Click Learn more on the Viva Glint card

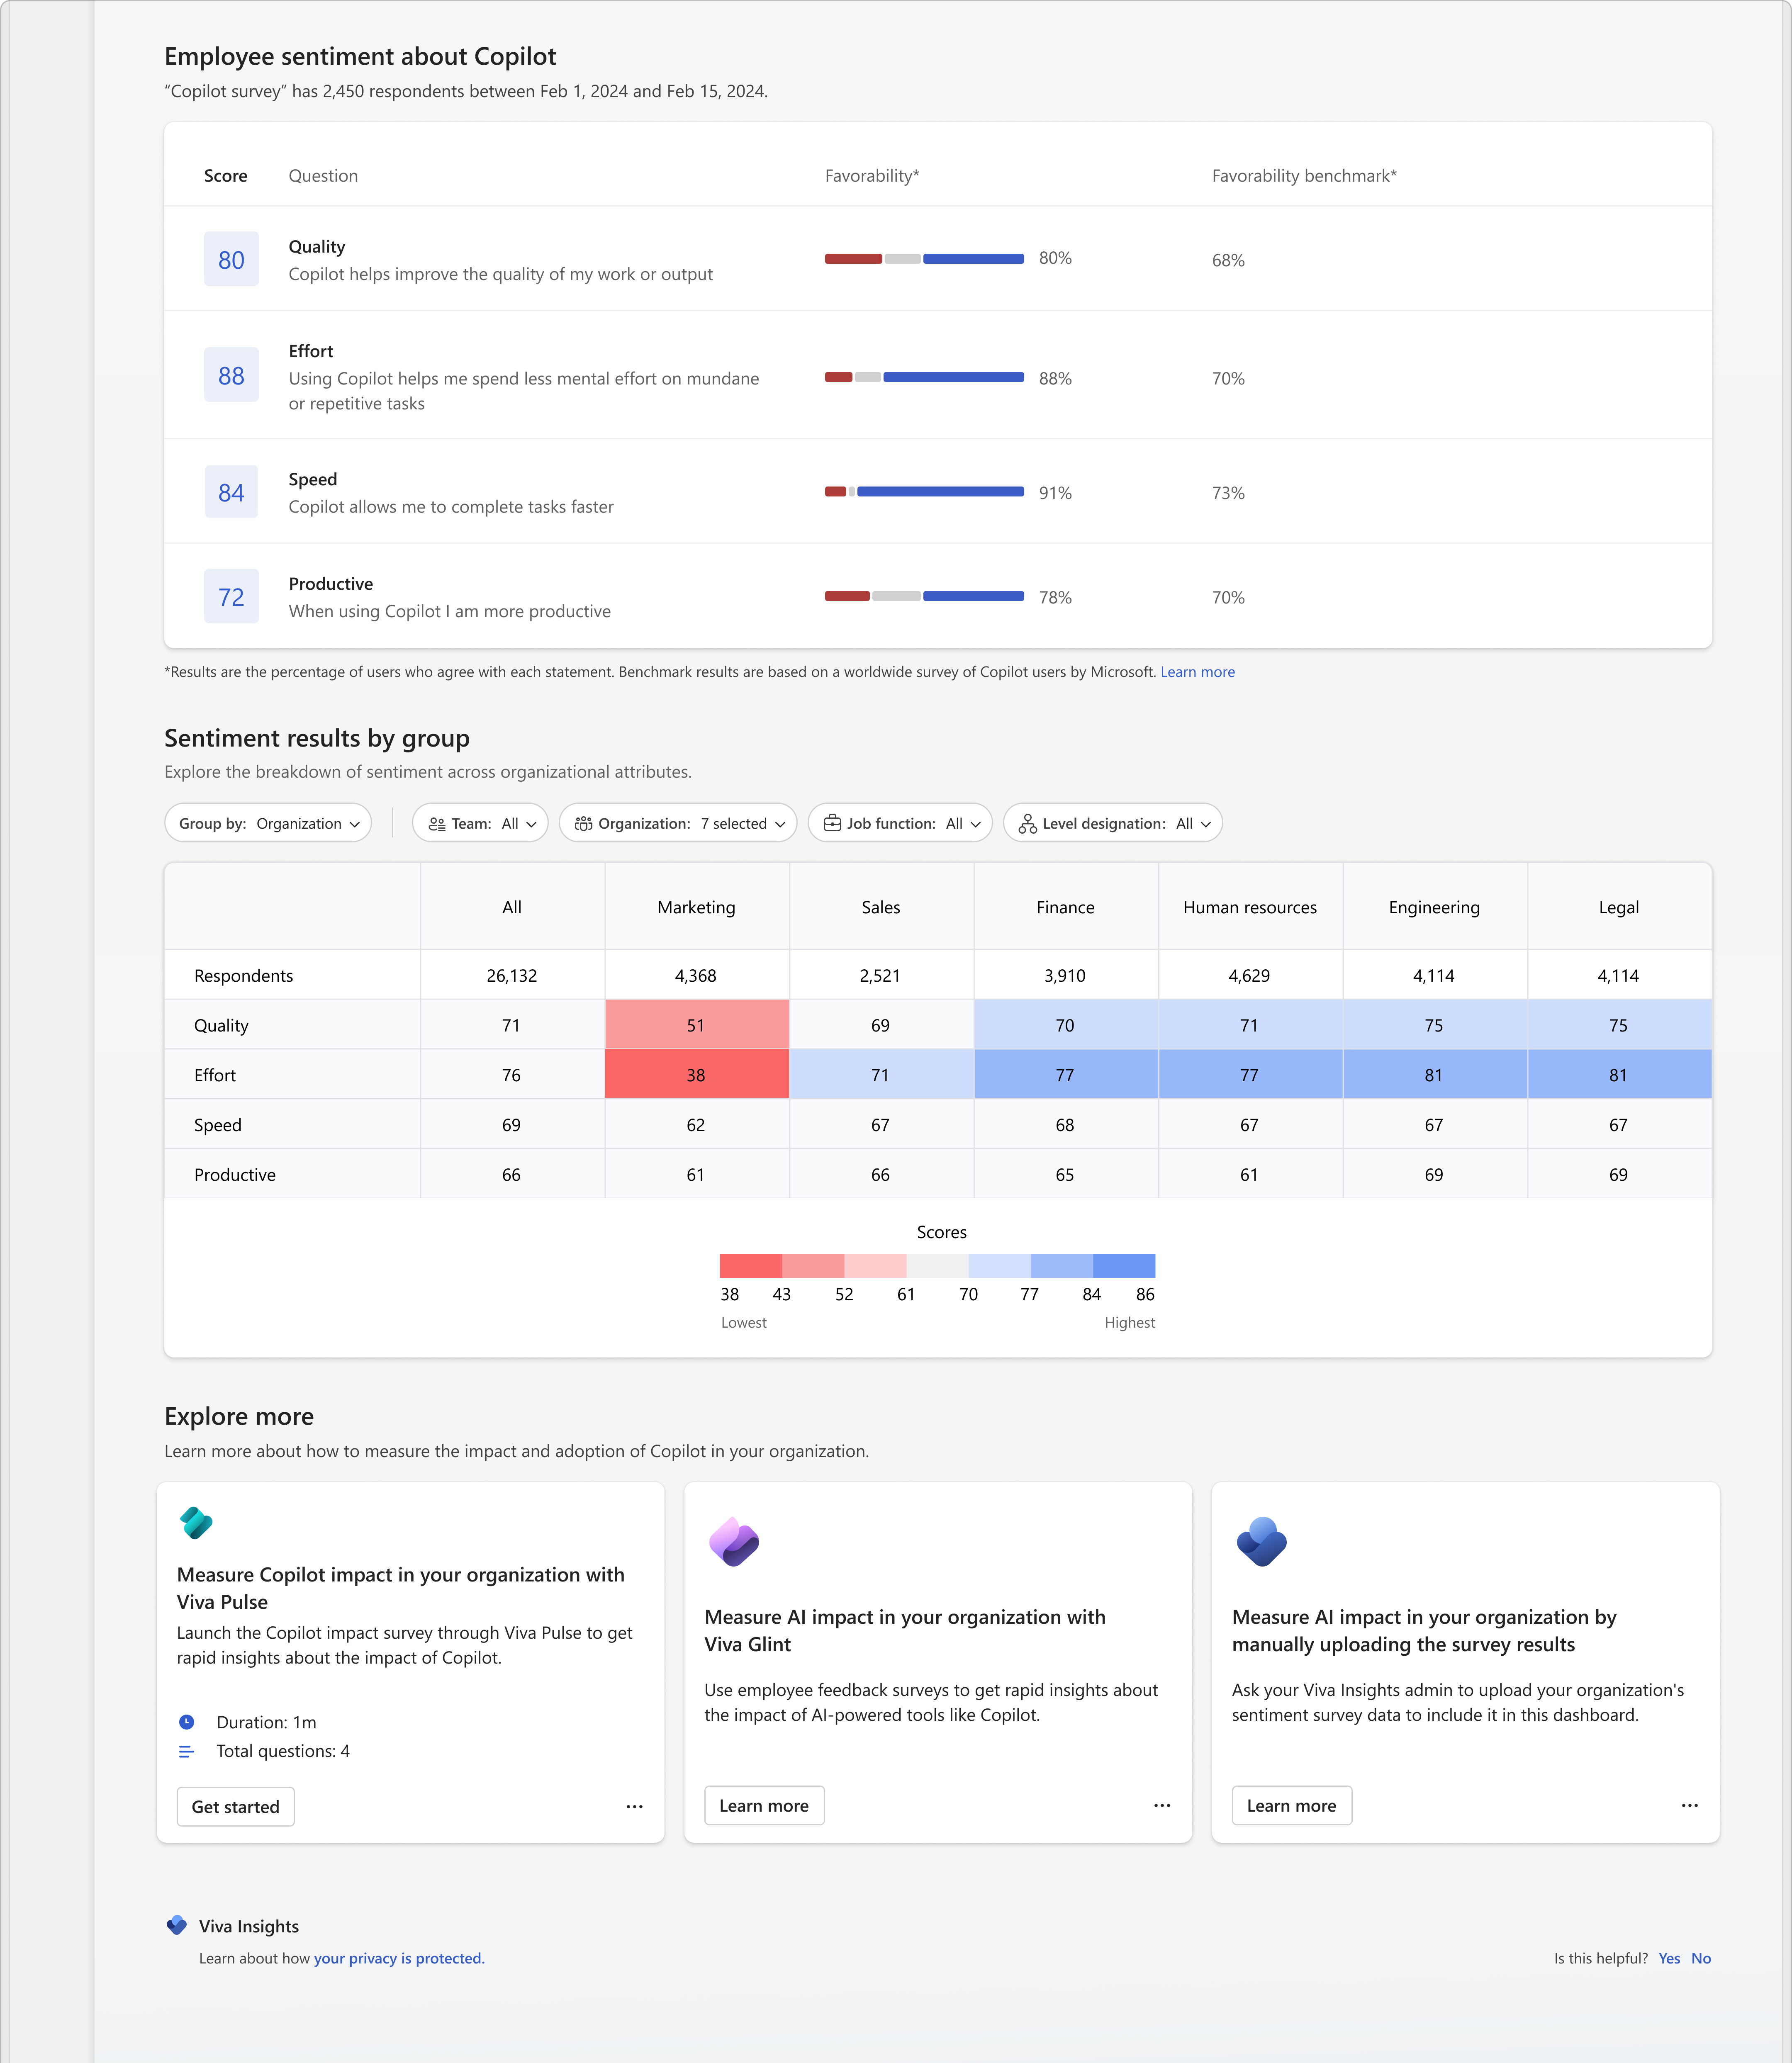click(x=764, y=1805)
